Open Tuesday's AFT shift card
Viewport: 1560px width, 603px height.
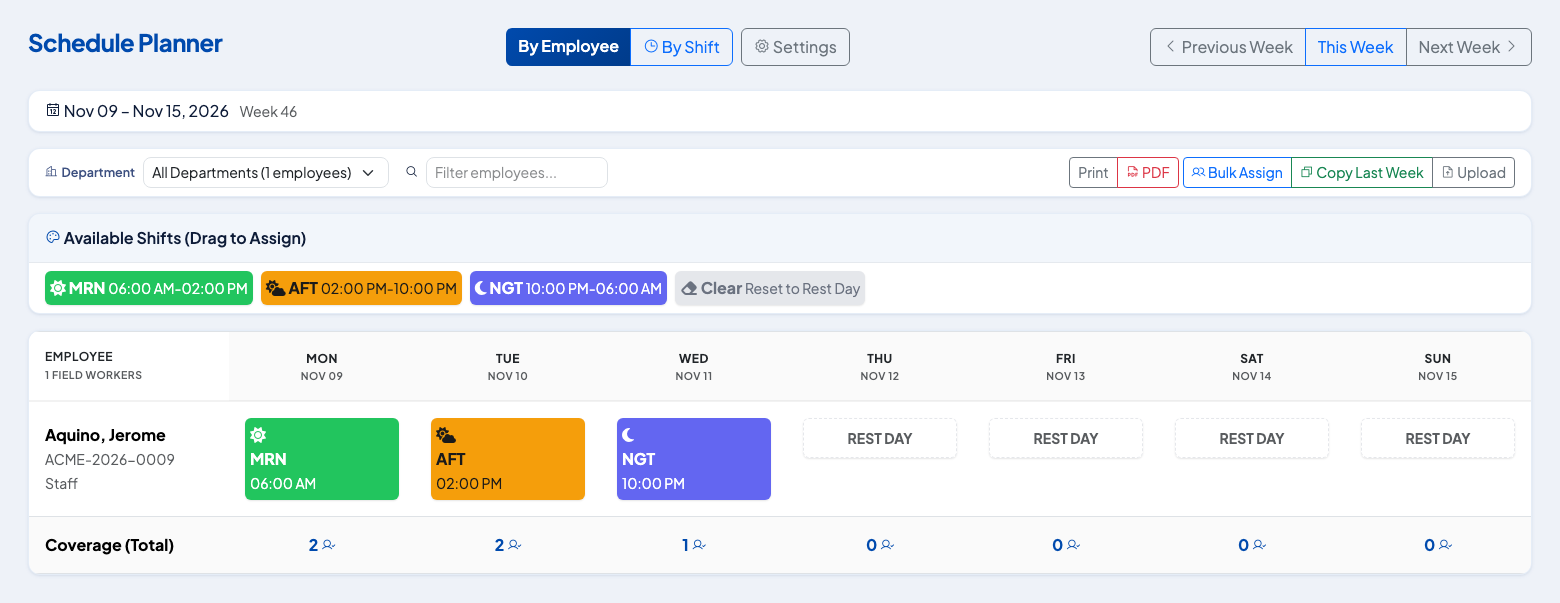(x=508, y=459)
